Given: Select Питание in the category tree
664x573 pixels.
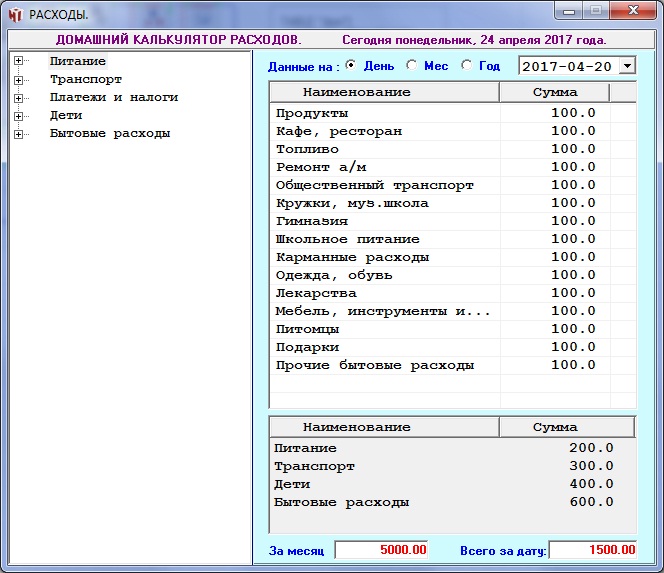Looking at the screenshot, I should (77, 61).
